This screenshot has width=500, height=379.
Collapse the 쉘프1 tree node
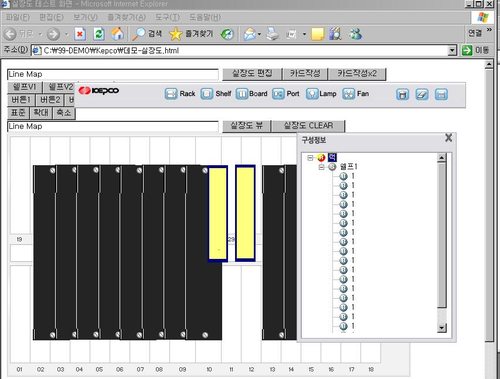[x=321, y=167]
